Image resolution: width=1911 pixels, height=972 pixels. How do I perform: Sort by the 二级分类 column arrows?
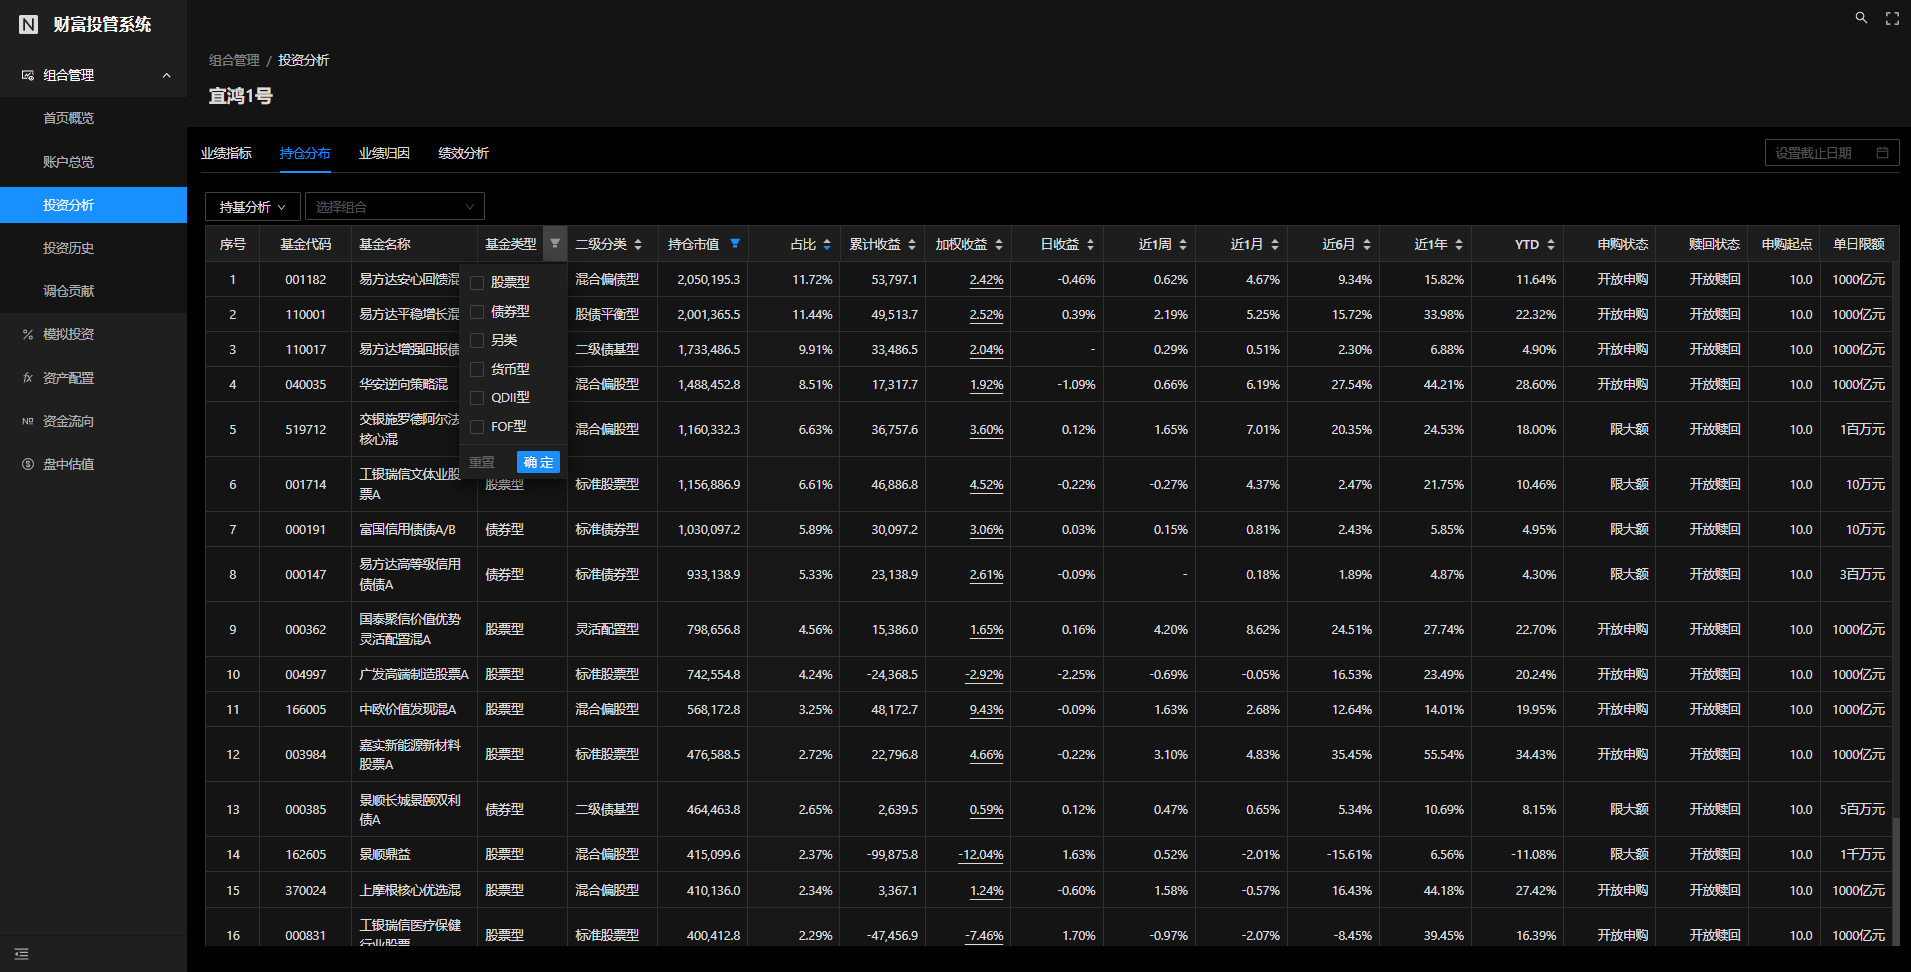638,244
